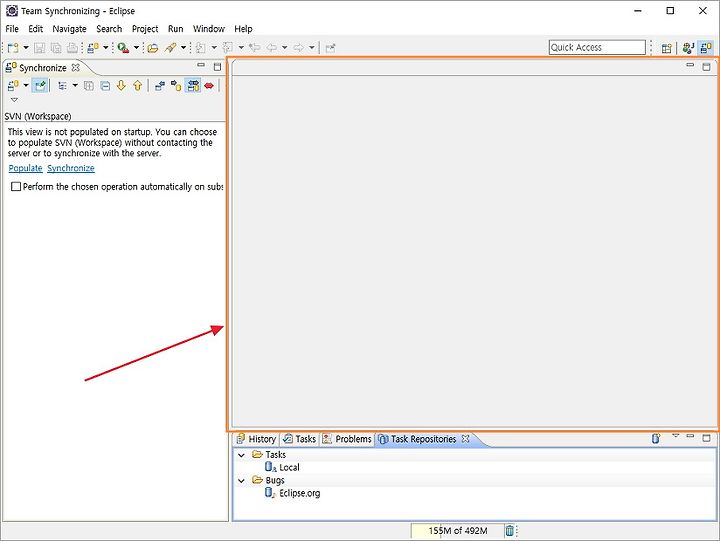Open the Task Repositories view menu

675,436
